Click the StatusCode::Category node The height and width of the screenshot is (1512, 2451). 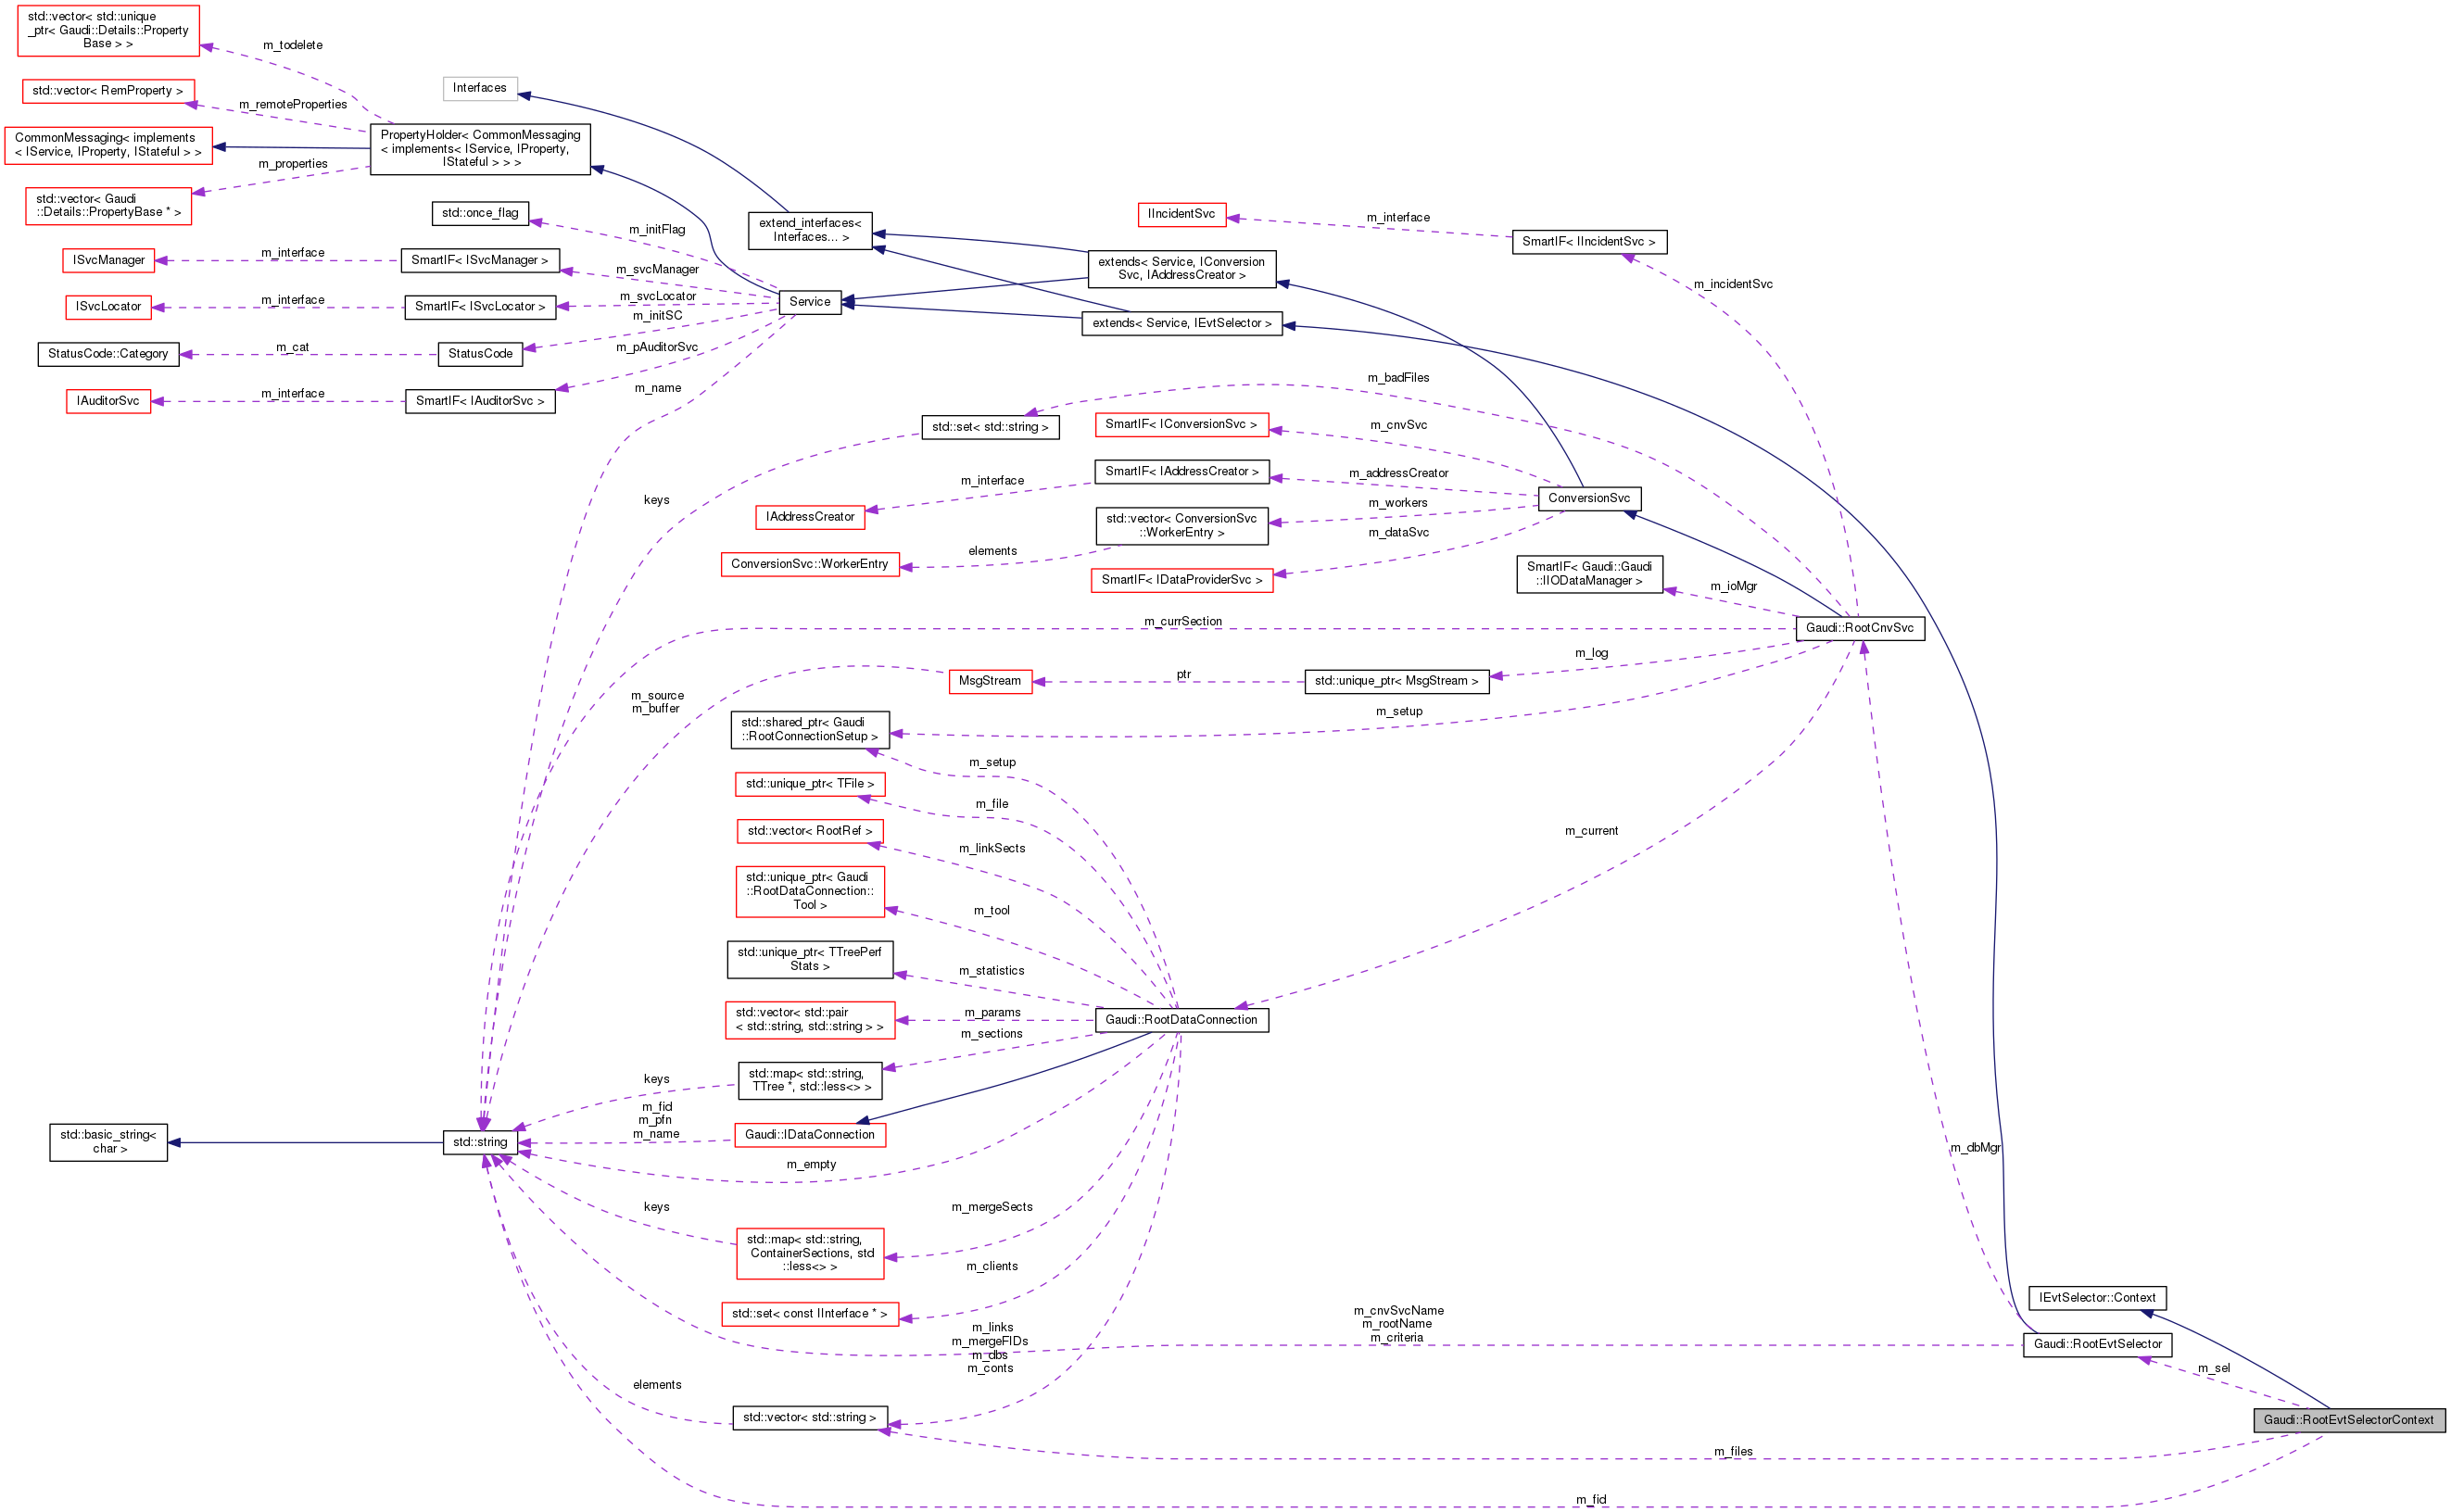[x=108, y=354]
